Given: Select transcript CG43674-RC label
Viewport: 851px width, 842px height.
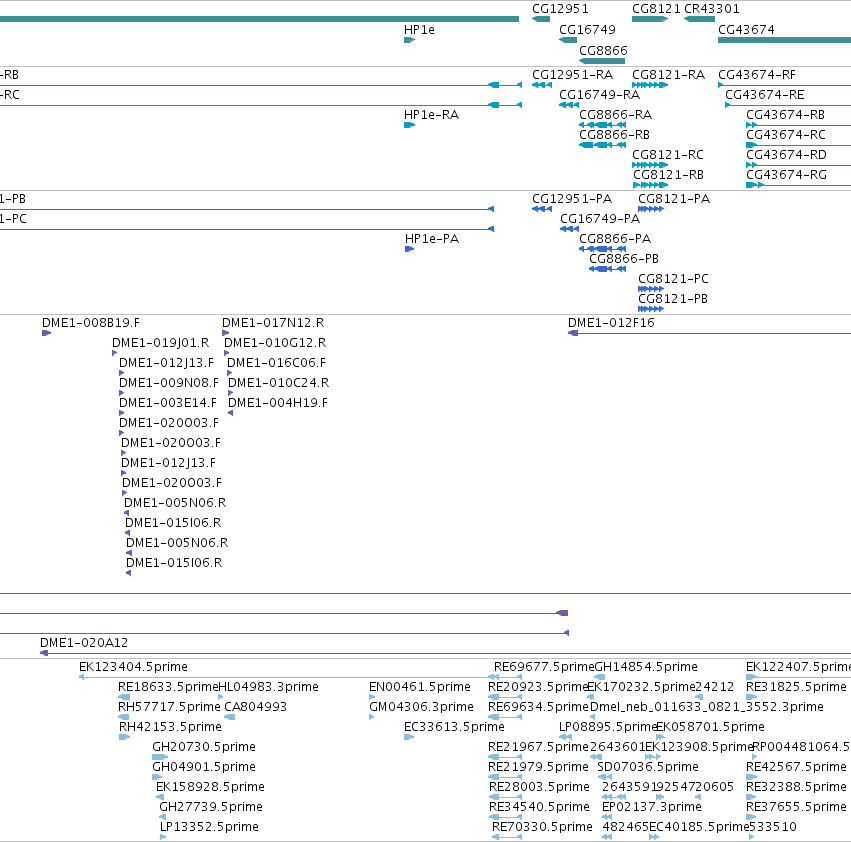Looking at the screenshot, I should [786, 135].
